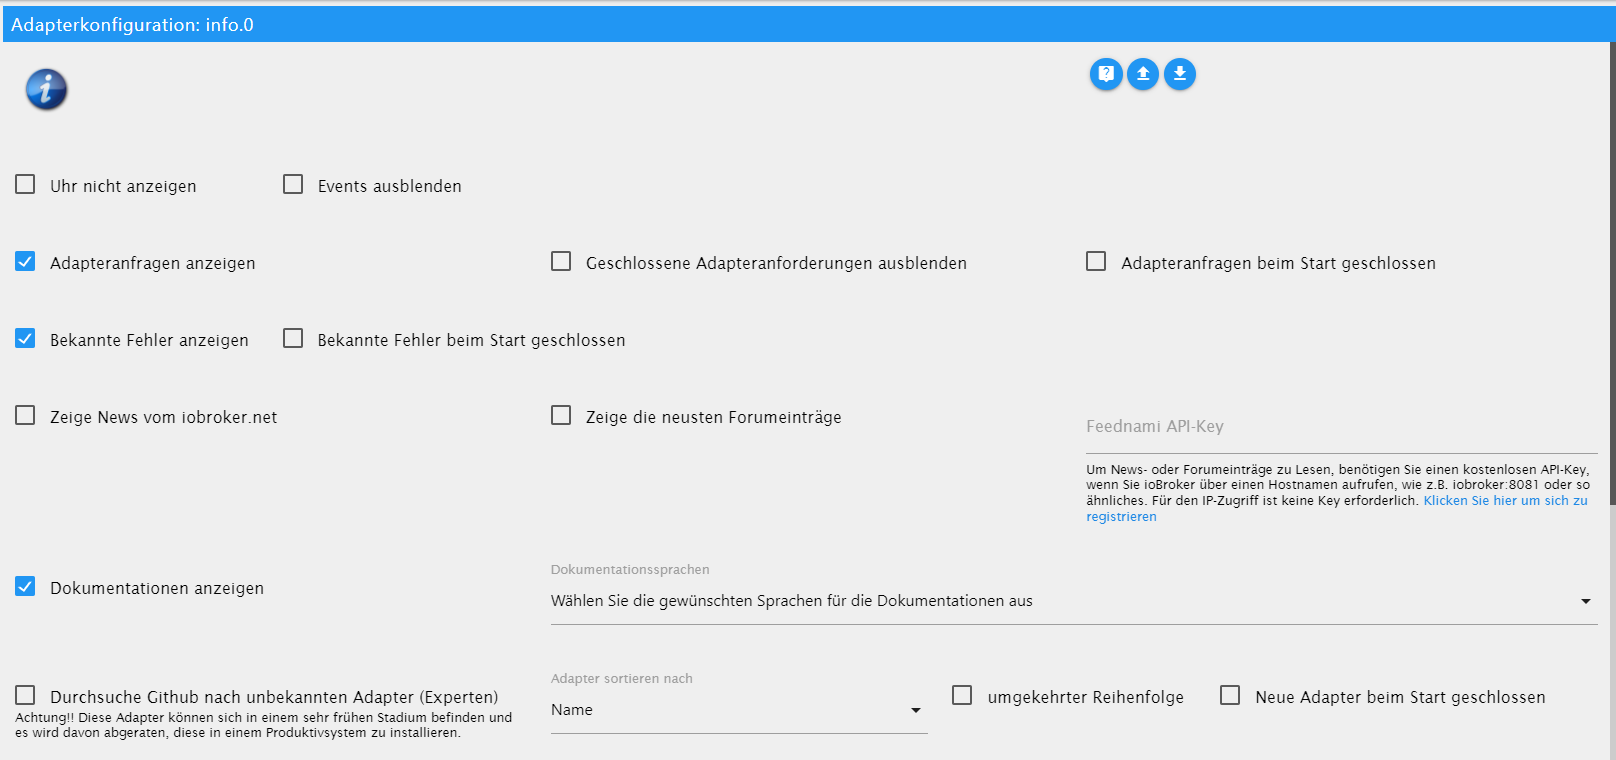Expand 'Adapter sortieren nach' Name dropdown
Viewport: 1616px width, 760px height.
click(x=738, y=710)
